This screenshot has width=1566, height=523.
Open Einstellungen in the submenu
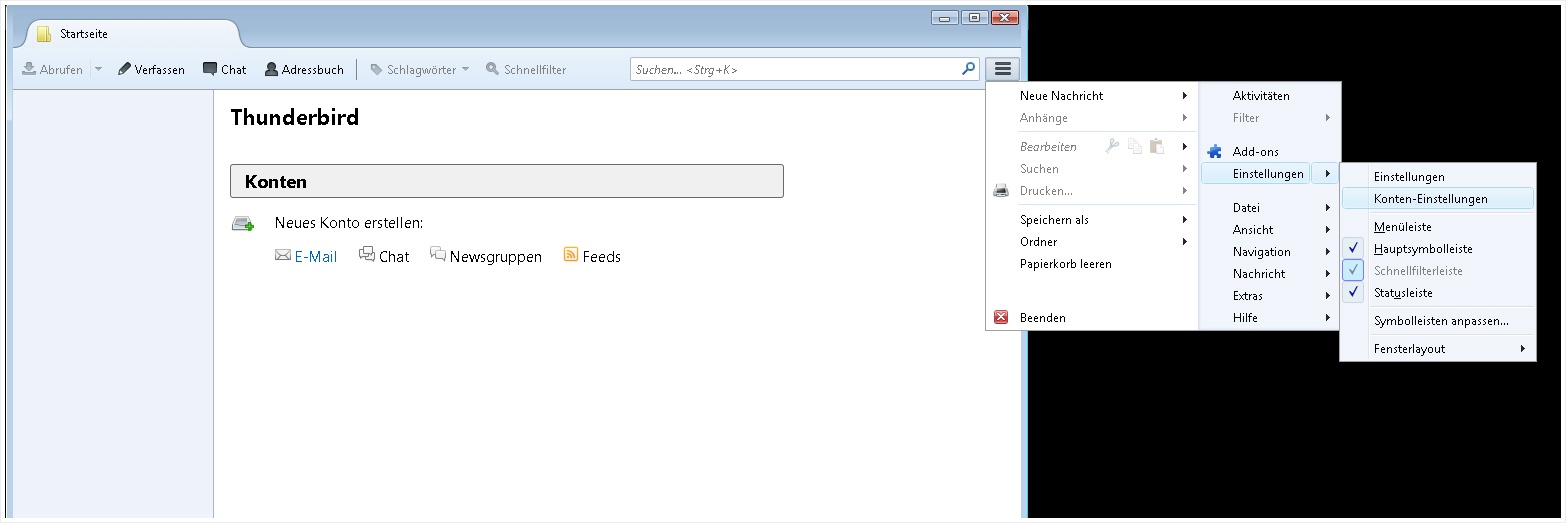[x=1438, y=177]
